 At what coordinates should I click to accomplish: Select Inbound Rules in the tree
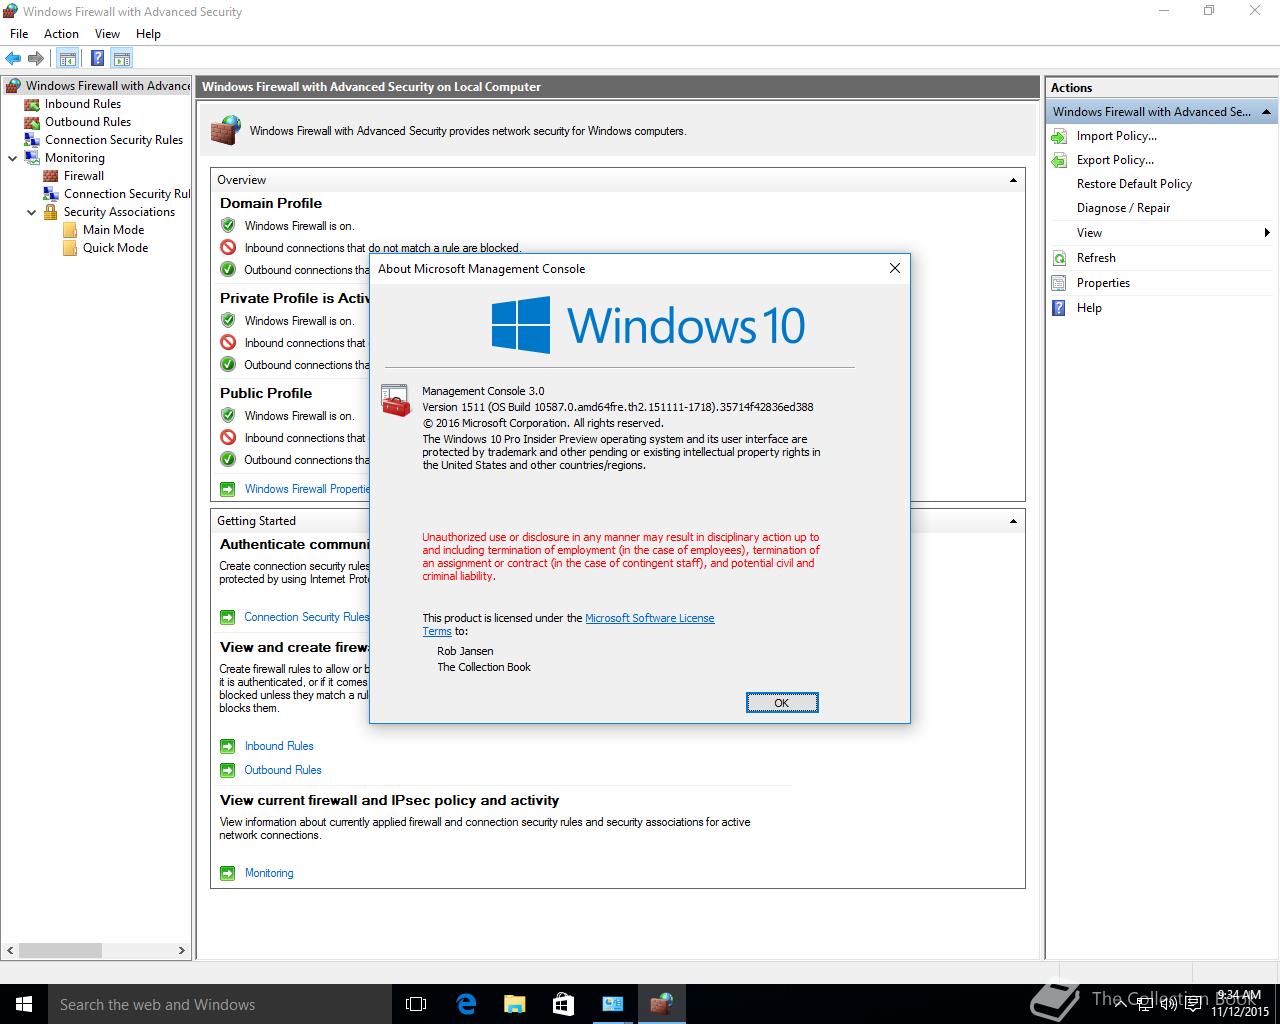(83, 104)
